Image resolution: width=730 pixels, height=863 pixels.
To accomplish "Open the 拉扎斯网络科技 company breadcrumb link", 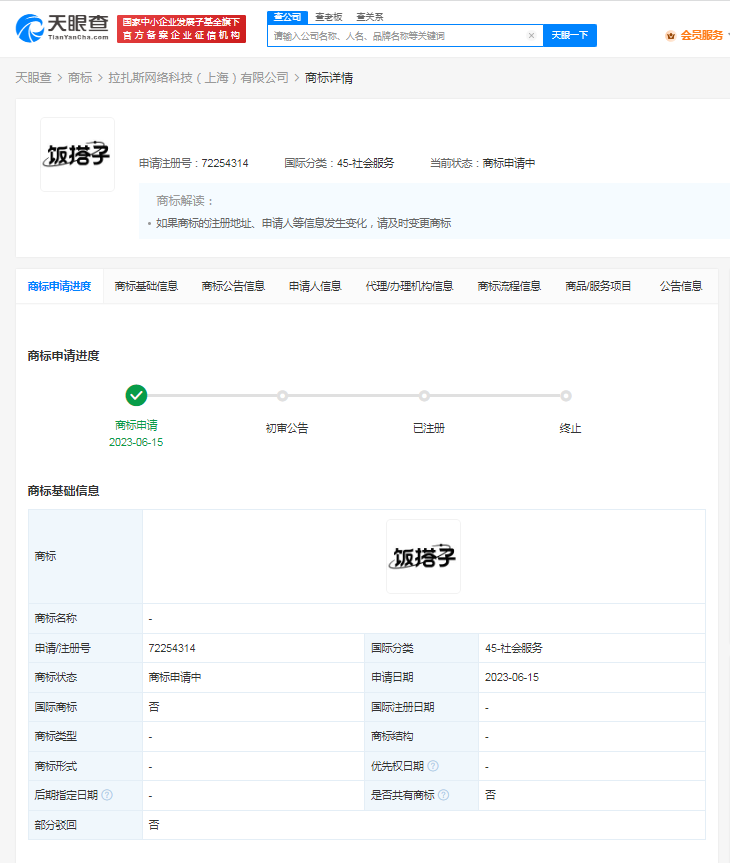I will 198,78.
